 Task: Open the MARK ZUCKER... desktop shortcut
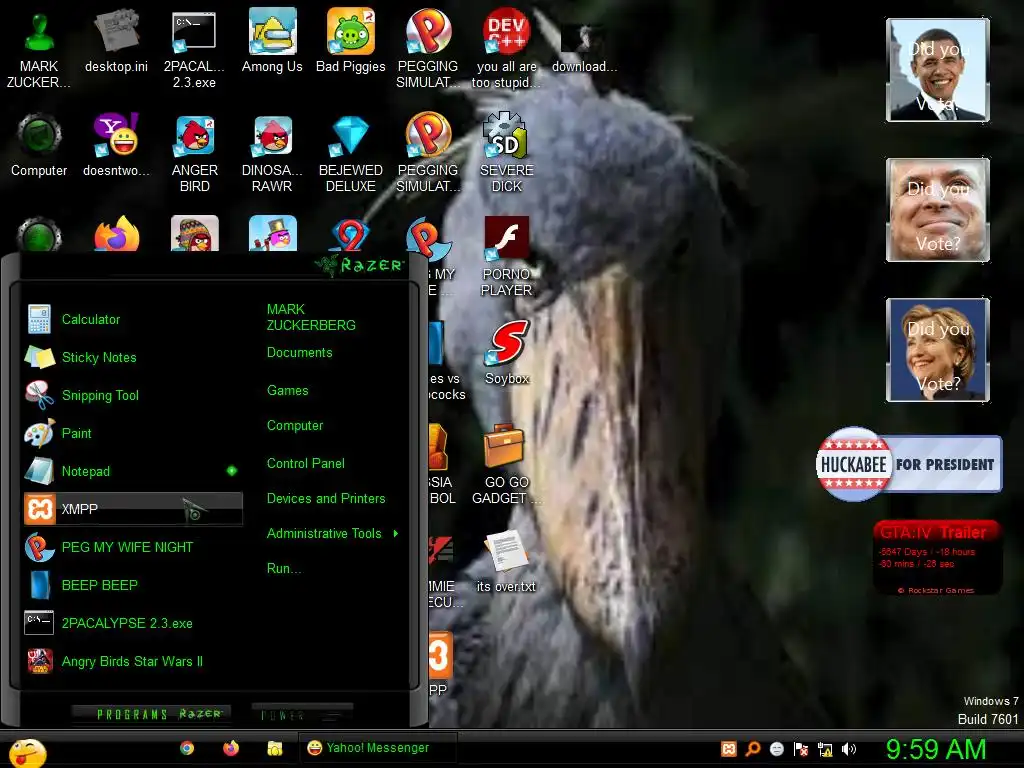coord(39,49)
